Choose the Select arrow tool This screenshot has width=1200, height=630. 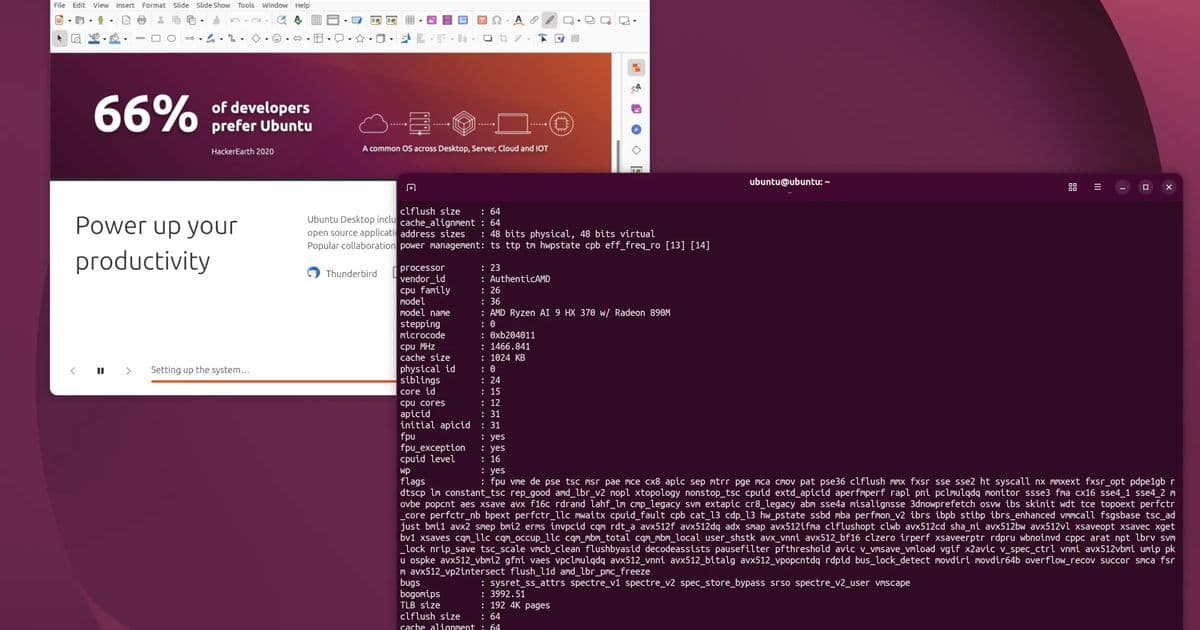59,38
